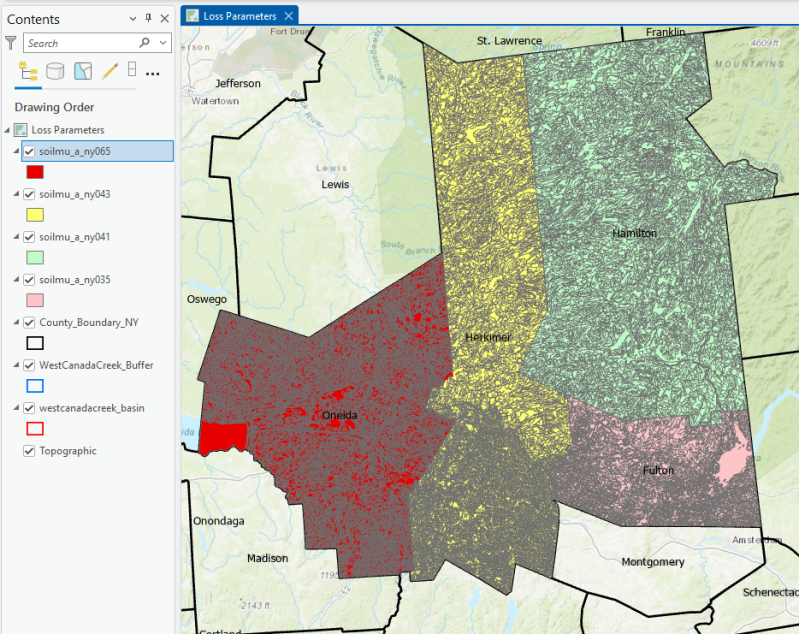Click the red soilmu_a_ny065 symbol swatch
The width and height of the screenshot is (799, 634).
point(35,172)
